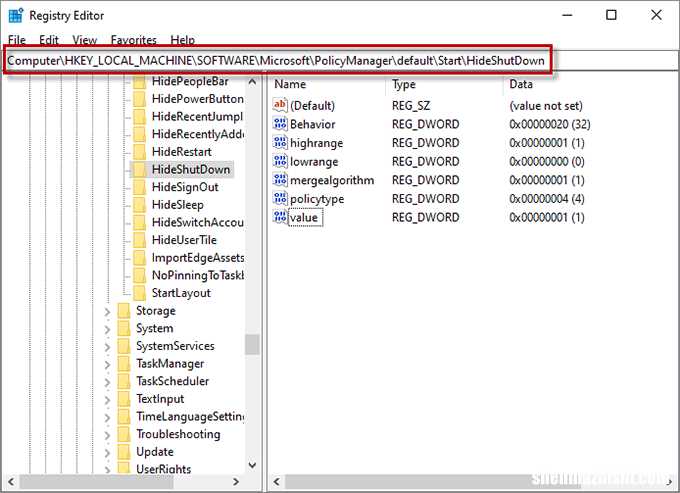This screenshot has height=493, width=680.
Task: Expand the Storage key
Action: pos(107,312)
